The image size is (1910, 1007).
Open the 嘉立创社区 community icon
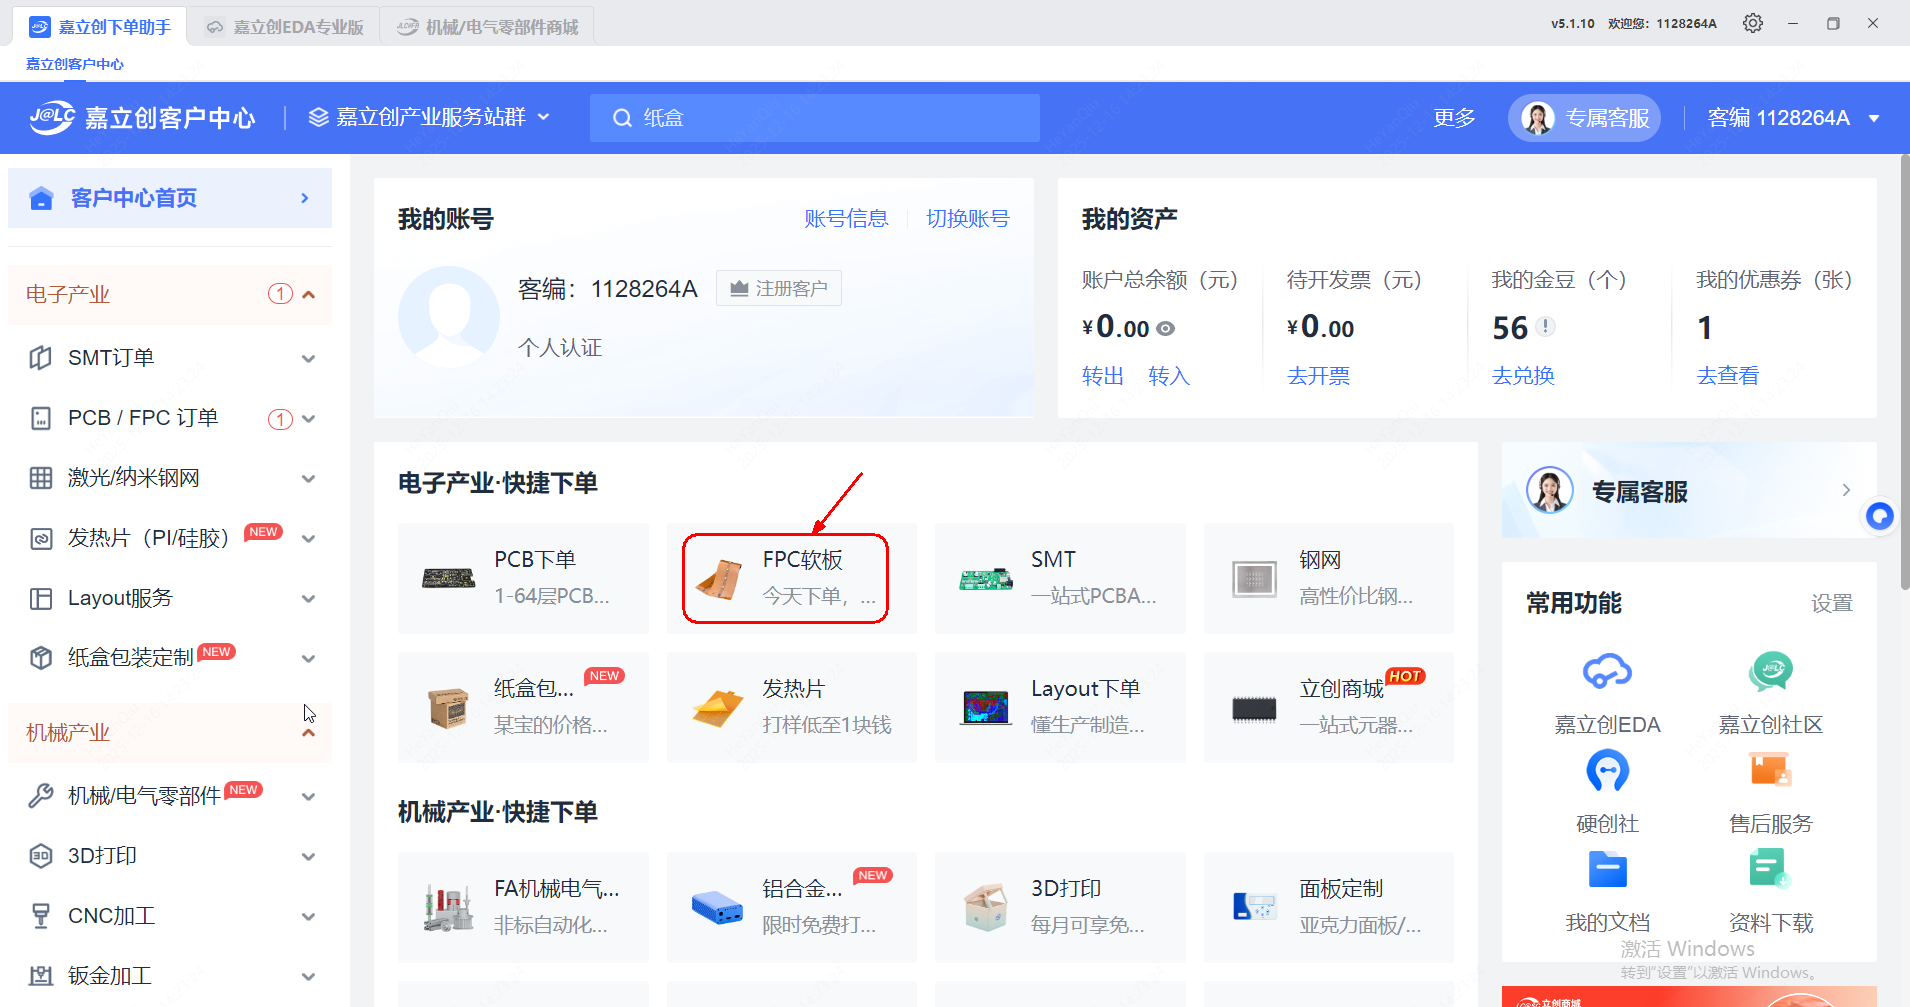(x=1770, y=672)
